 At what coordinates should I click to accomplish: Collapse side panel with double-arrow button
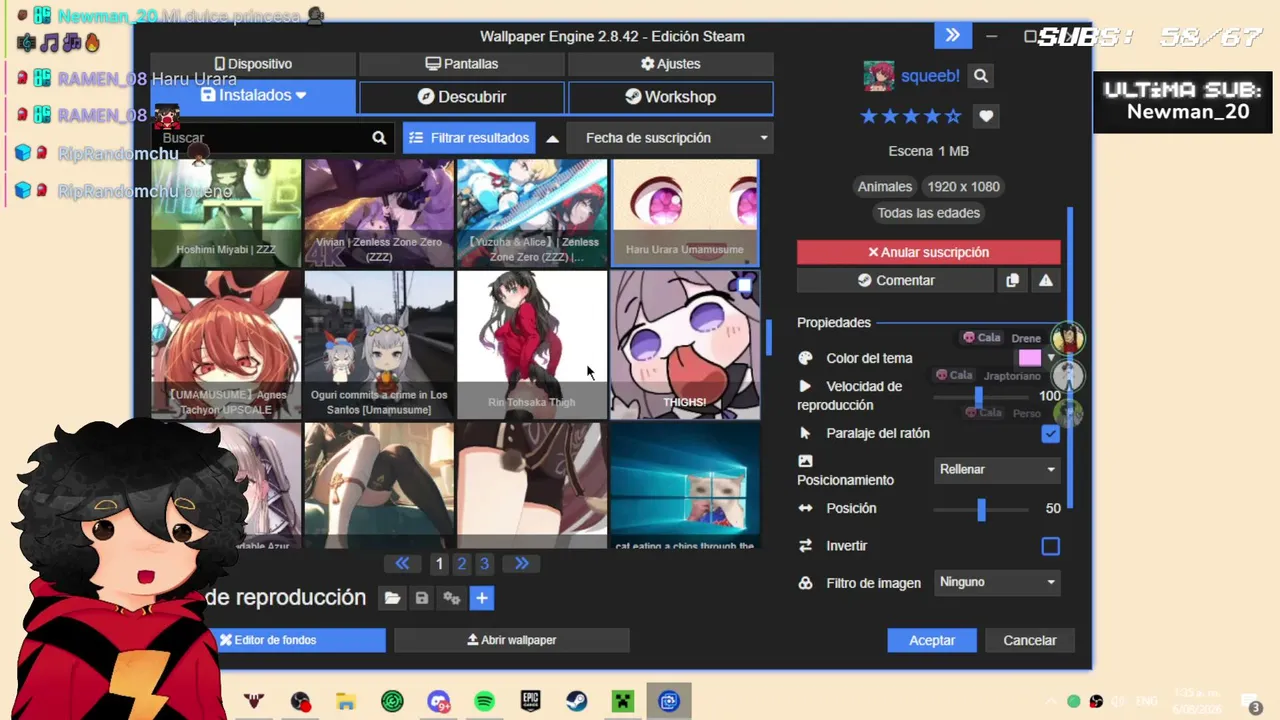(953, 36)
